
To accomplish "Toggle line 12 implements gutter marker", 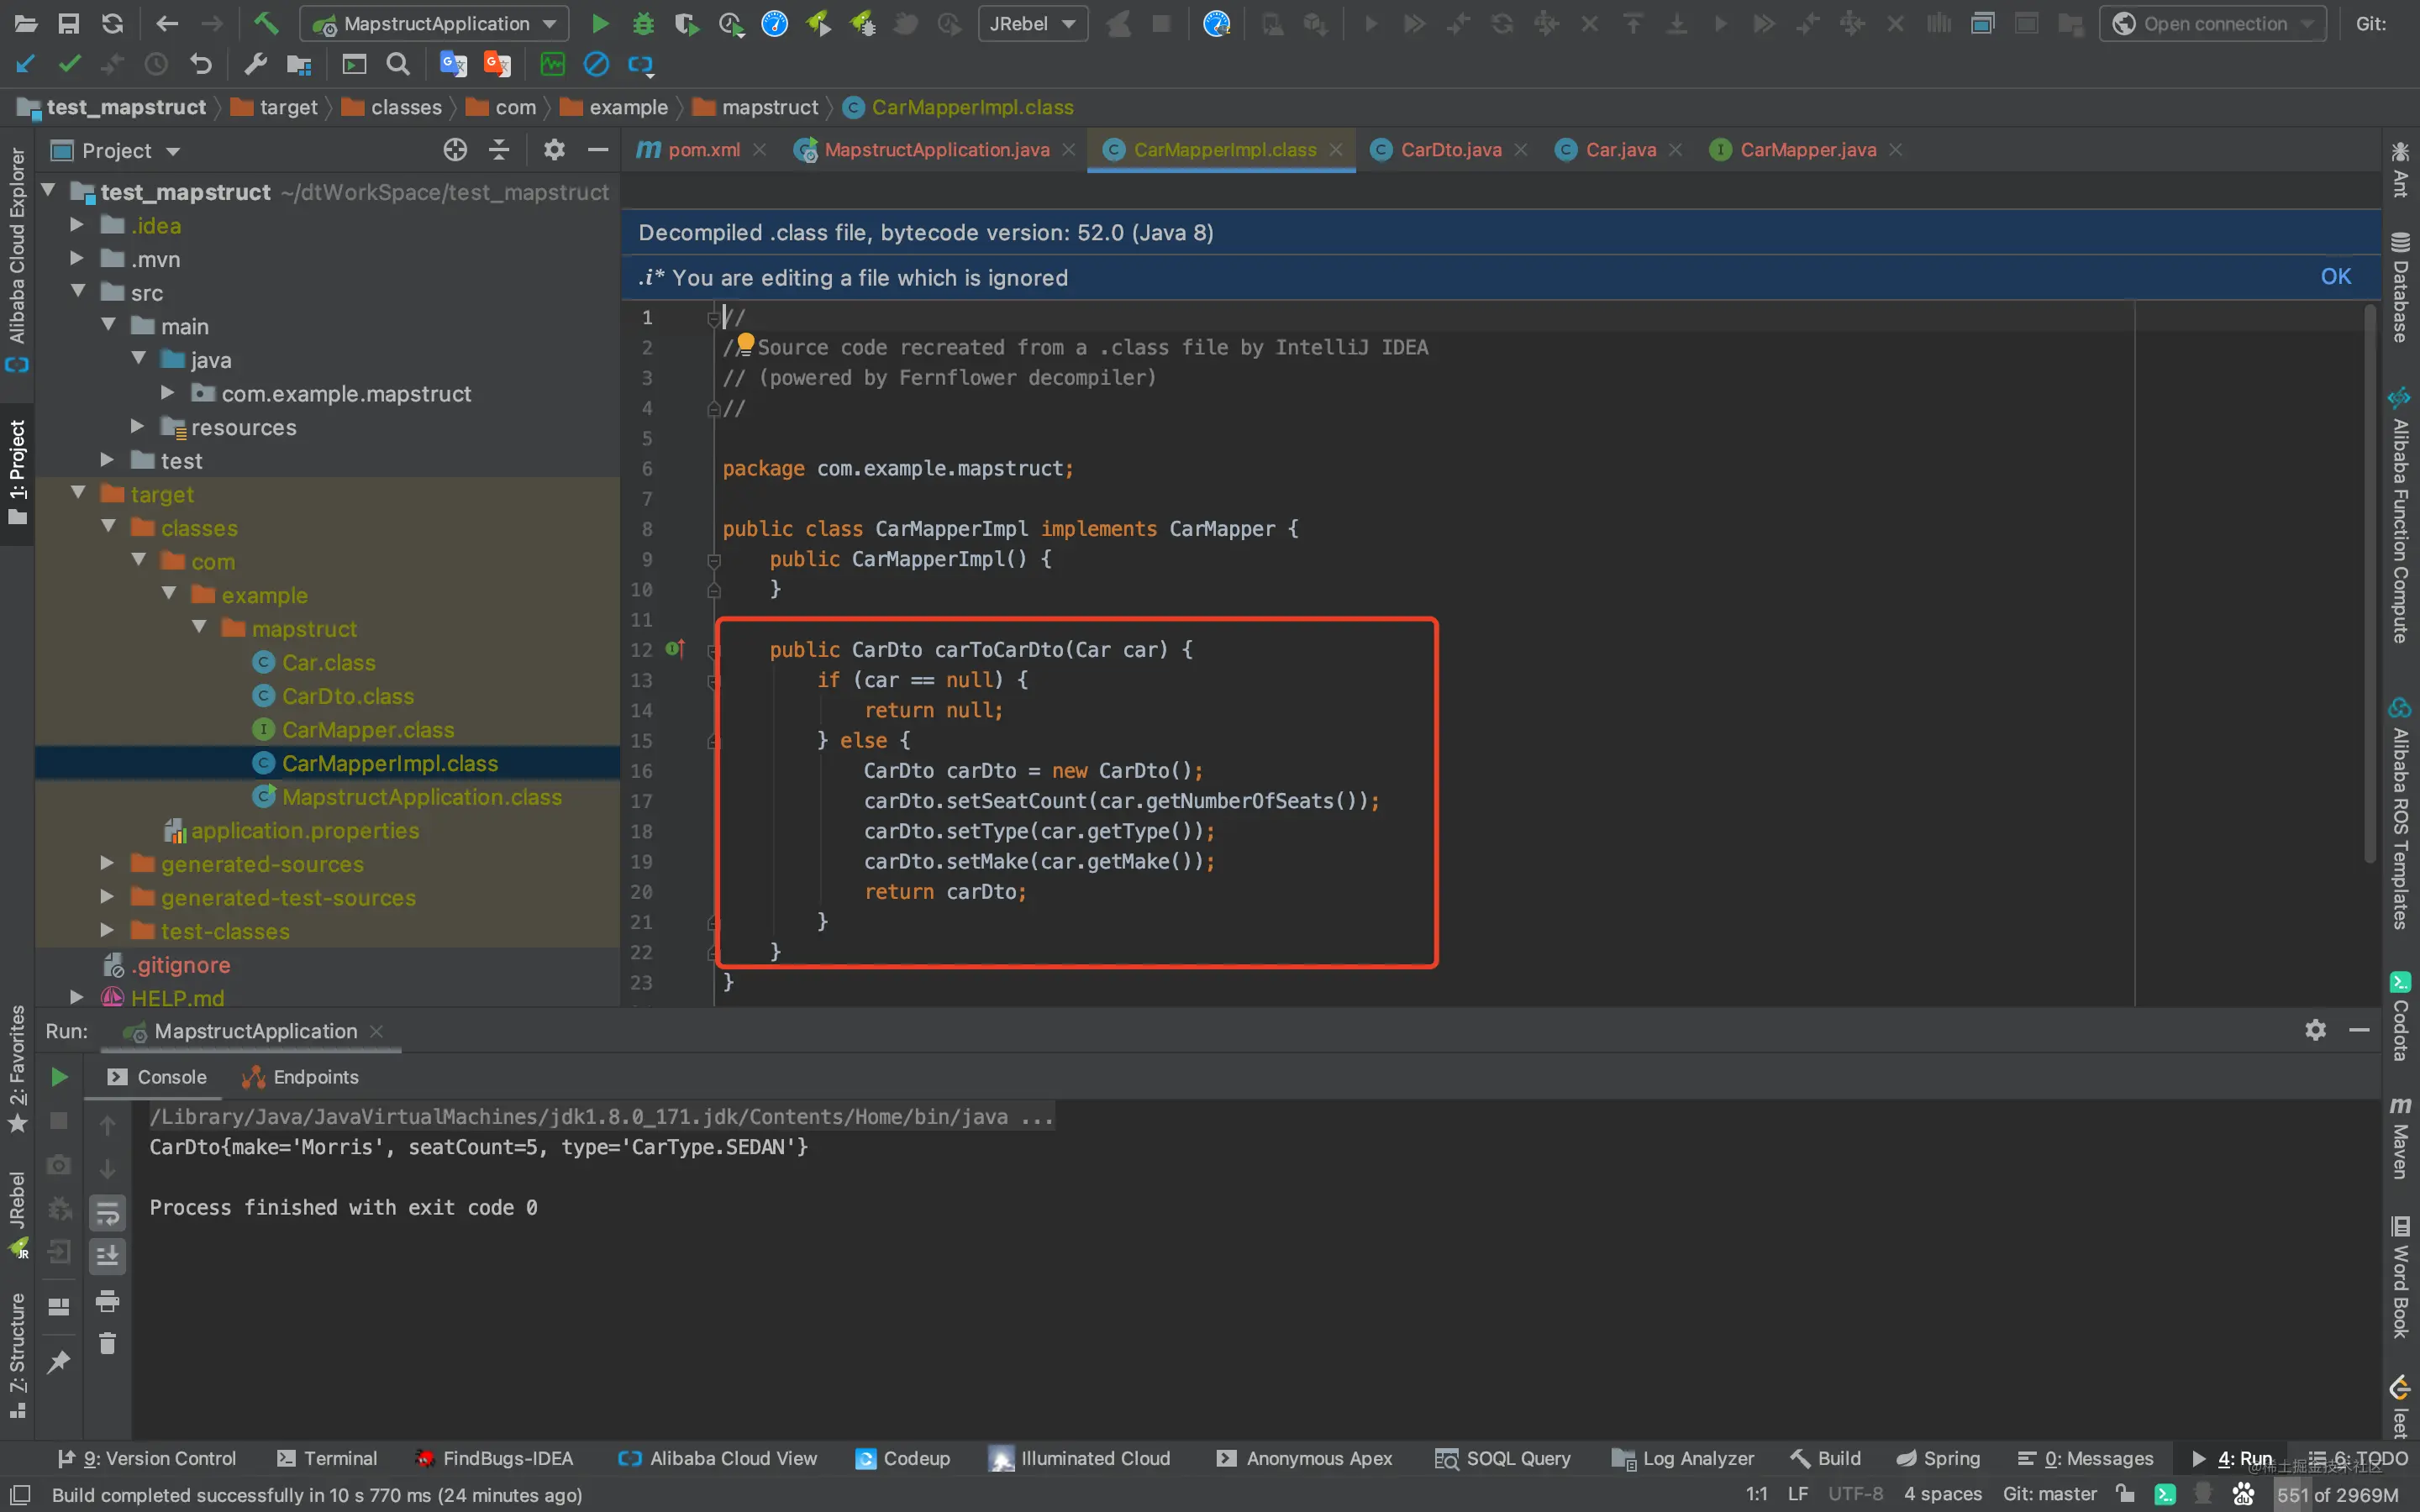I will point(675,649).
